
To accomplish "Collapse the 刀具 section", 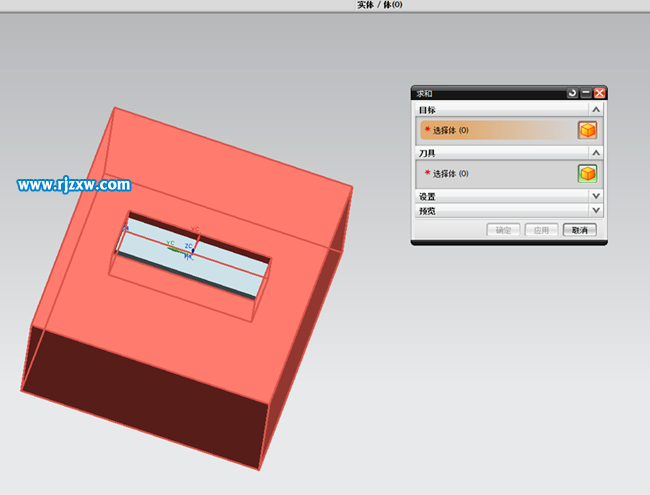I will click(x=596, y=153).
